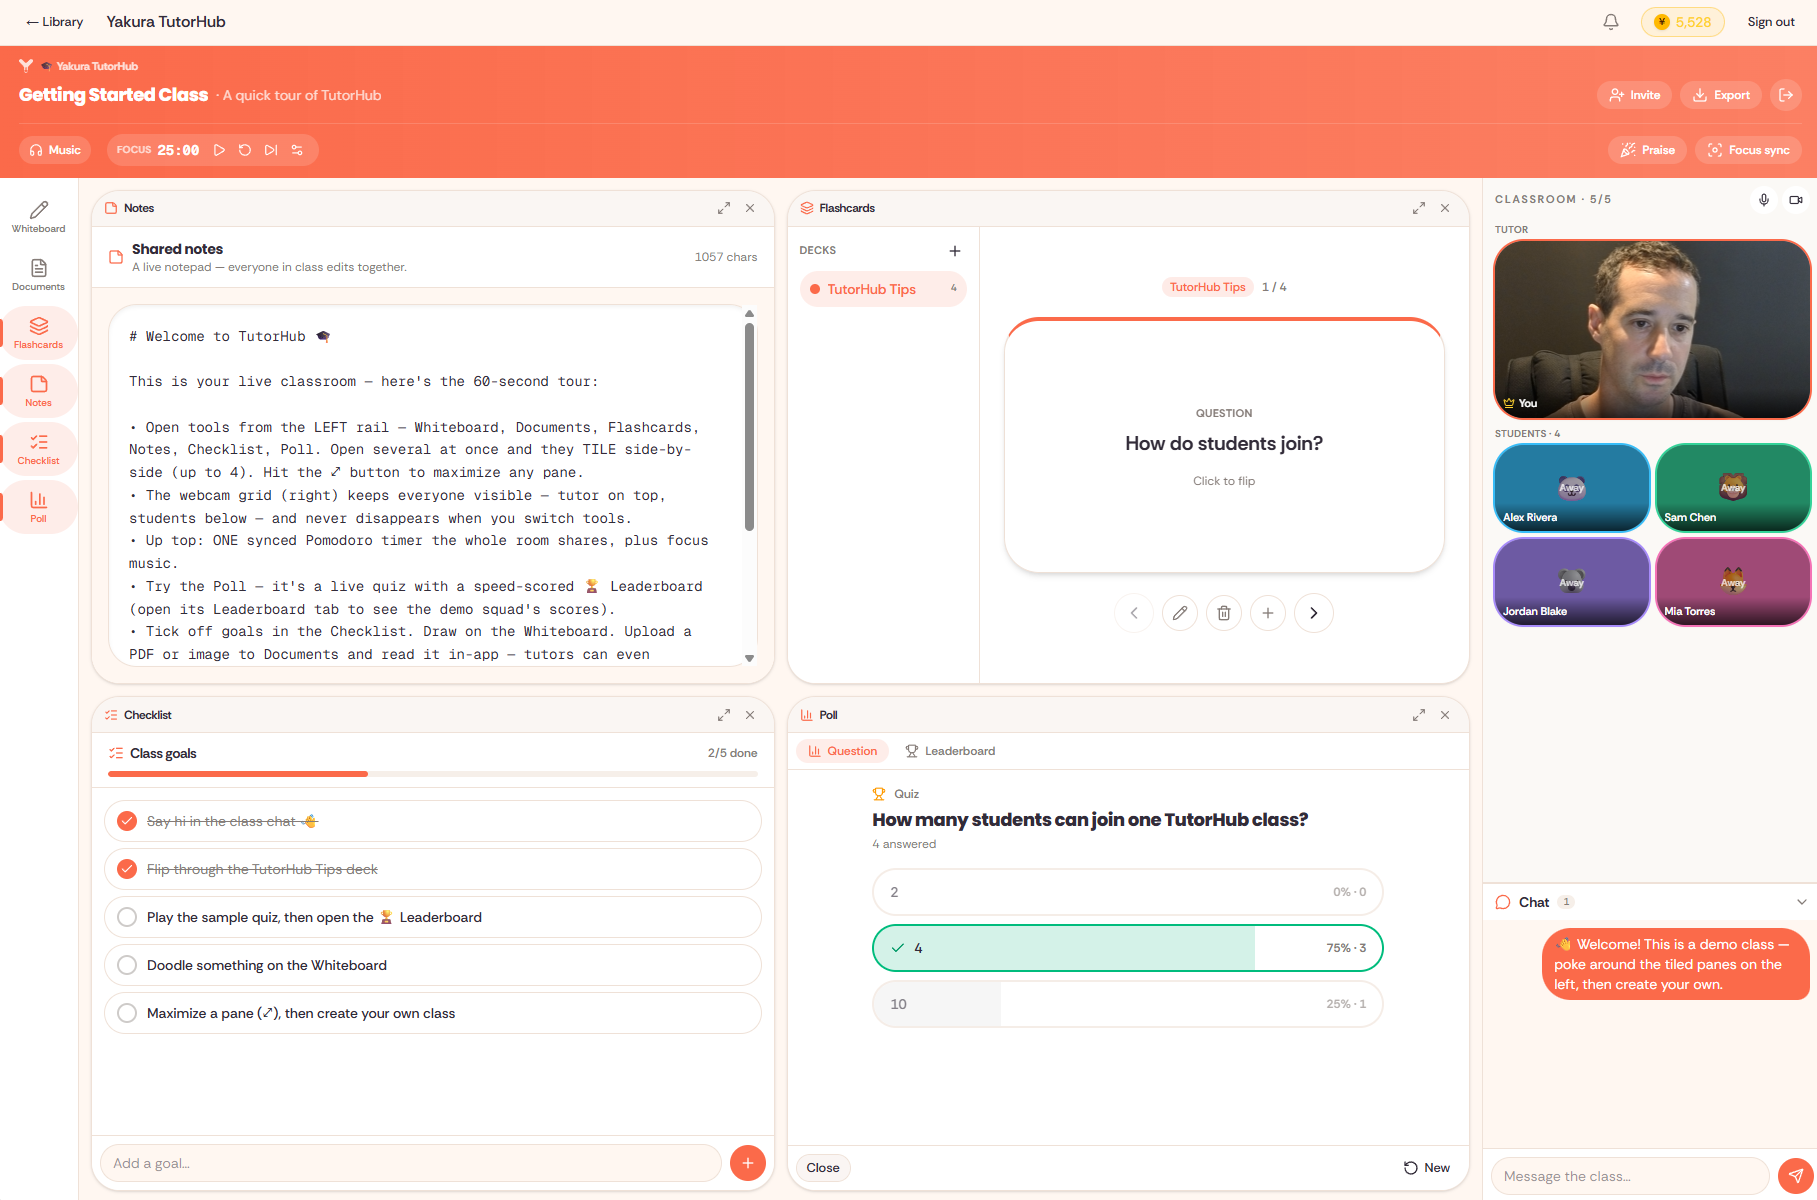Viewport: 1817px width, 1200px height.
Task: Check 'Doodle something on the Whiteboard' goal
Action: point(127,965)
